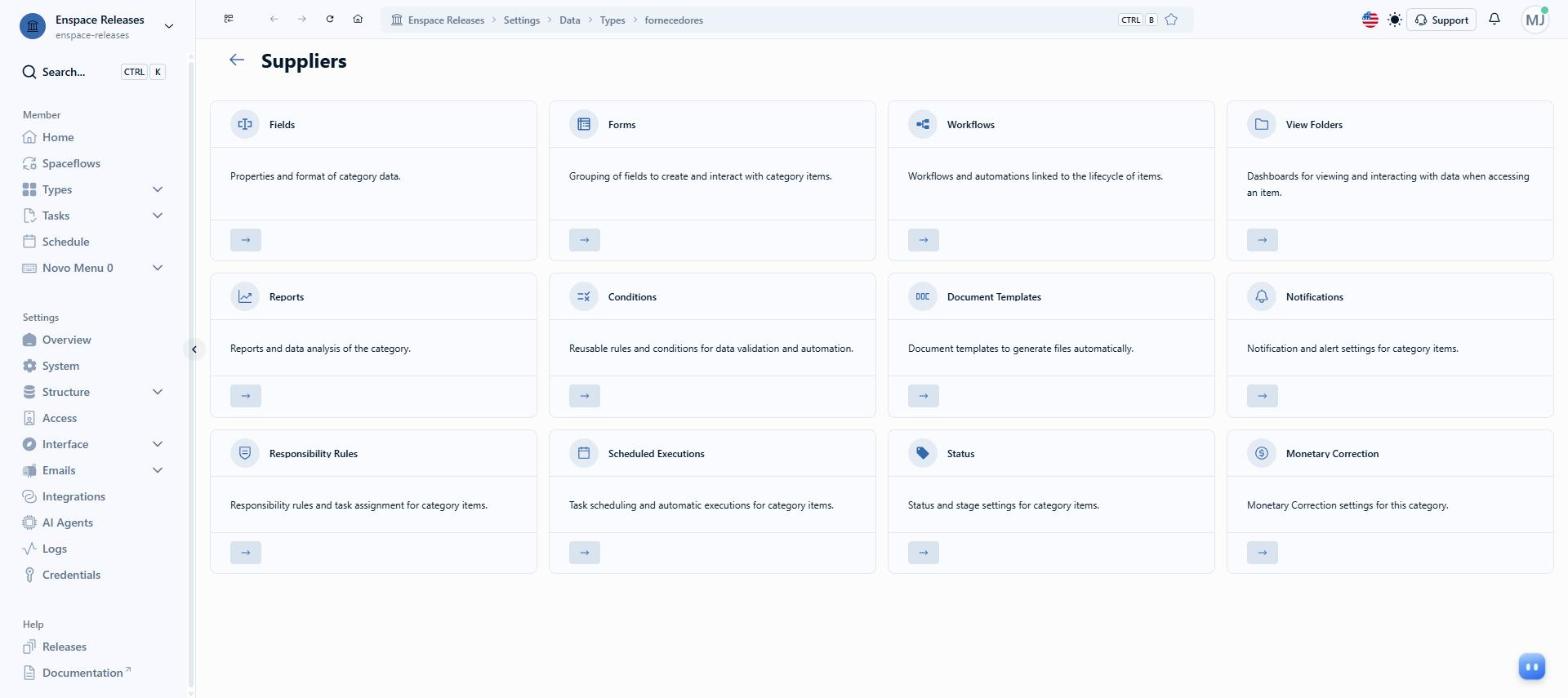This screenshot has height=698, width=1568.
Task: Return via back arrow beside Suppliers
Action: click(x=237, y=60)
